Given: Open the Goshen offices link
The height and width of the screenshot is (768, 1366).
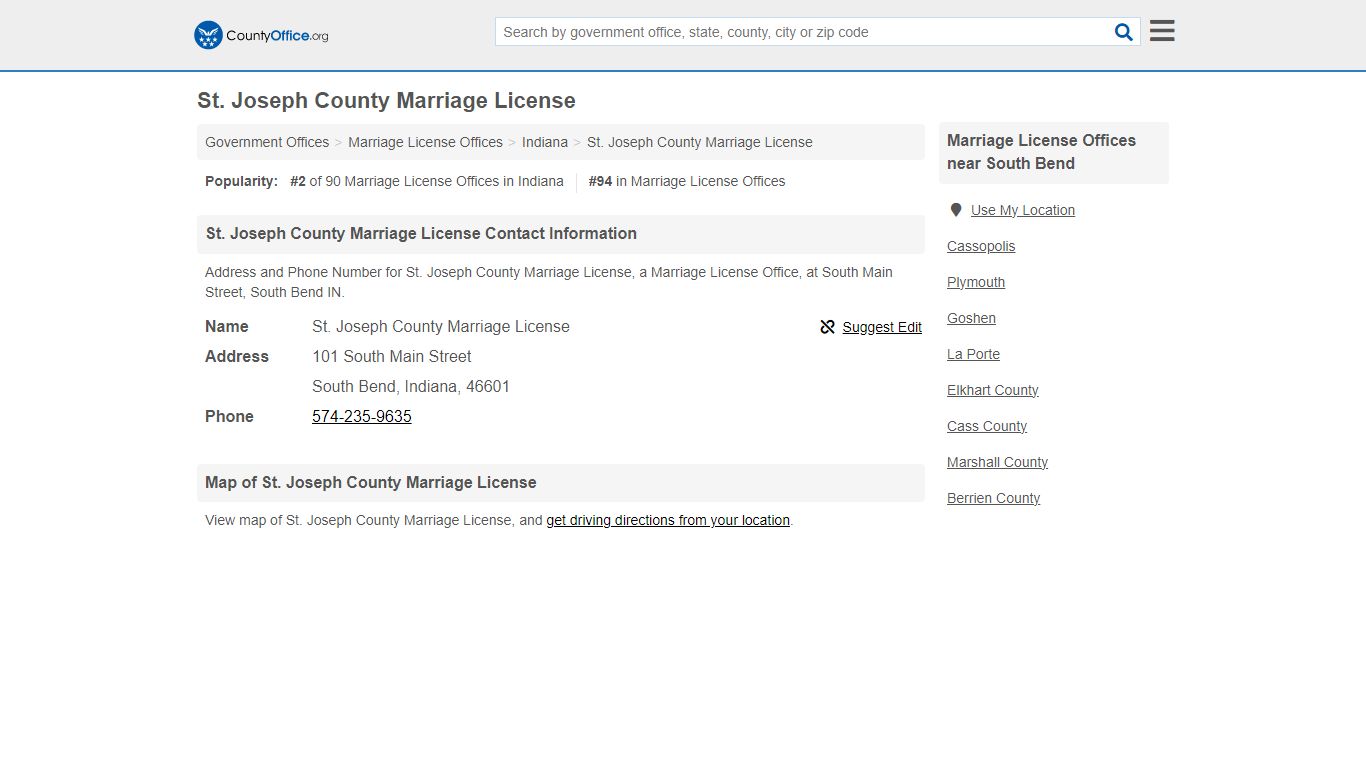Looking at the screenshot, I should (971, 318).
